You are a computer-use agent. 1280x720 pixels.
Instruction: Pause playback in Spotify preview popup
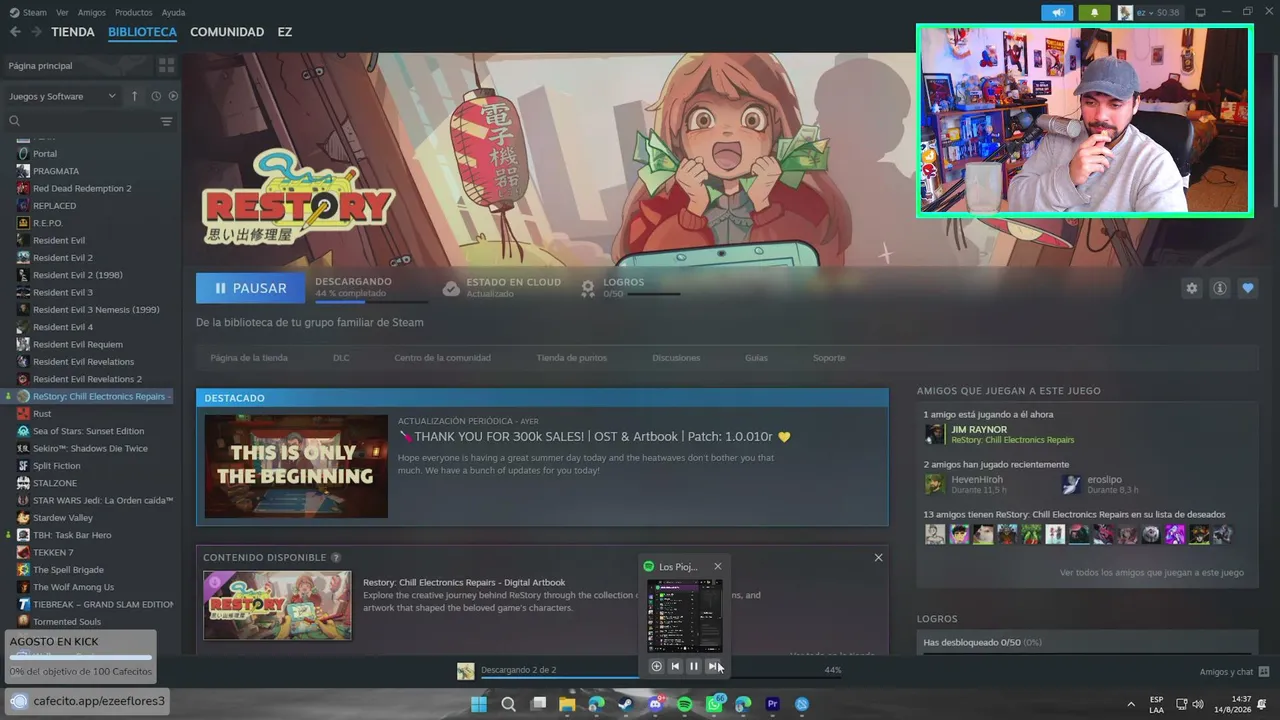[694, 666]
